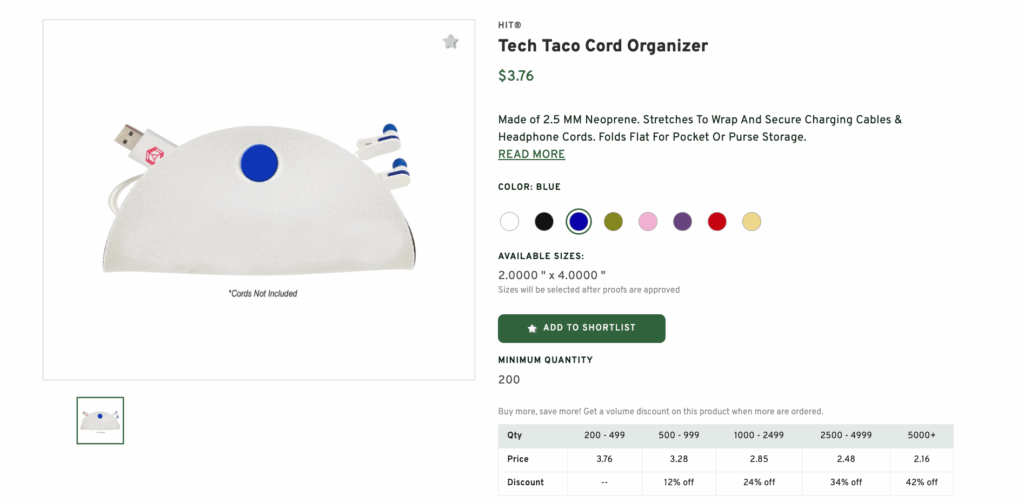Click the 200 - 499 quantity column header

[605, 436]
